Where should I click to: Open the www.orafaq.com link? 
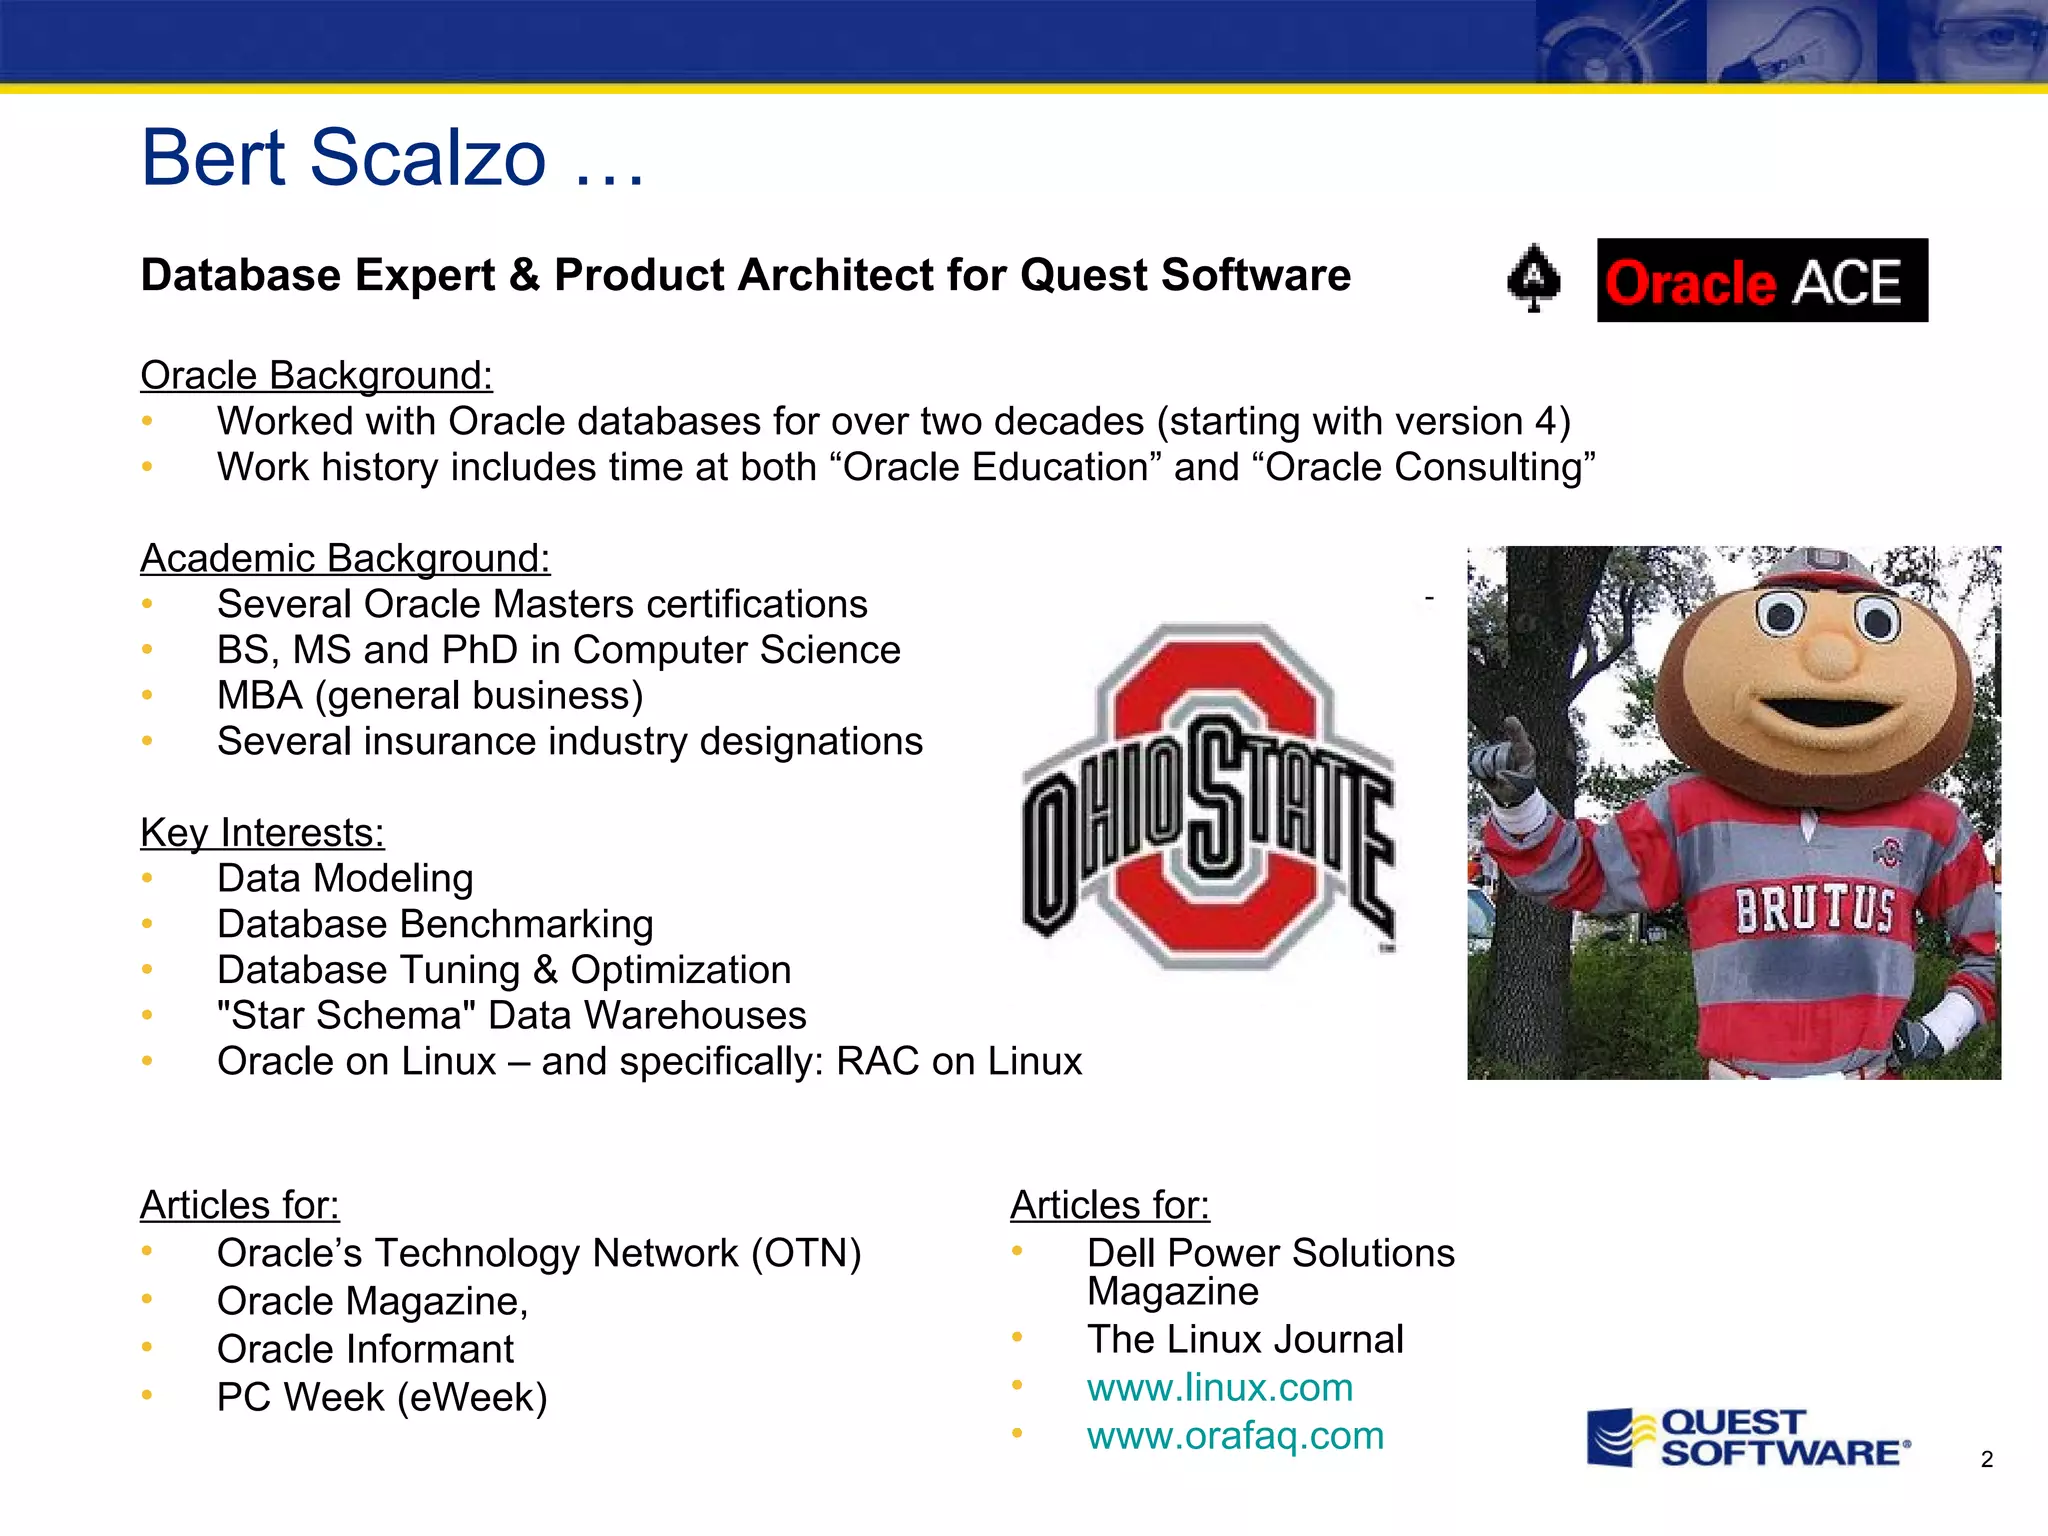click(1235, 1435)
